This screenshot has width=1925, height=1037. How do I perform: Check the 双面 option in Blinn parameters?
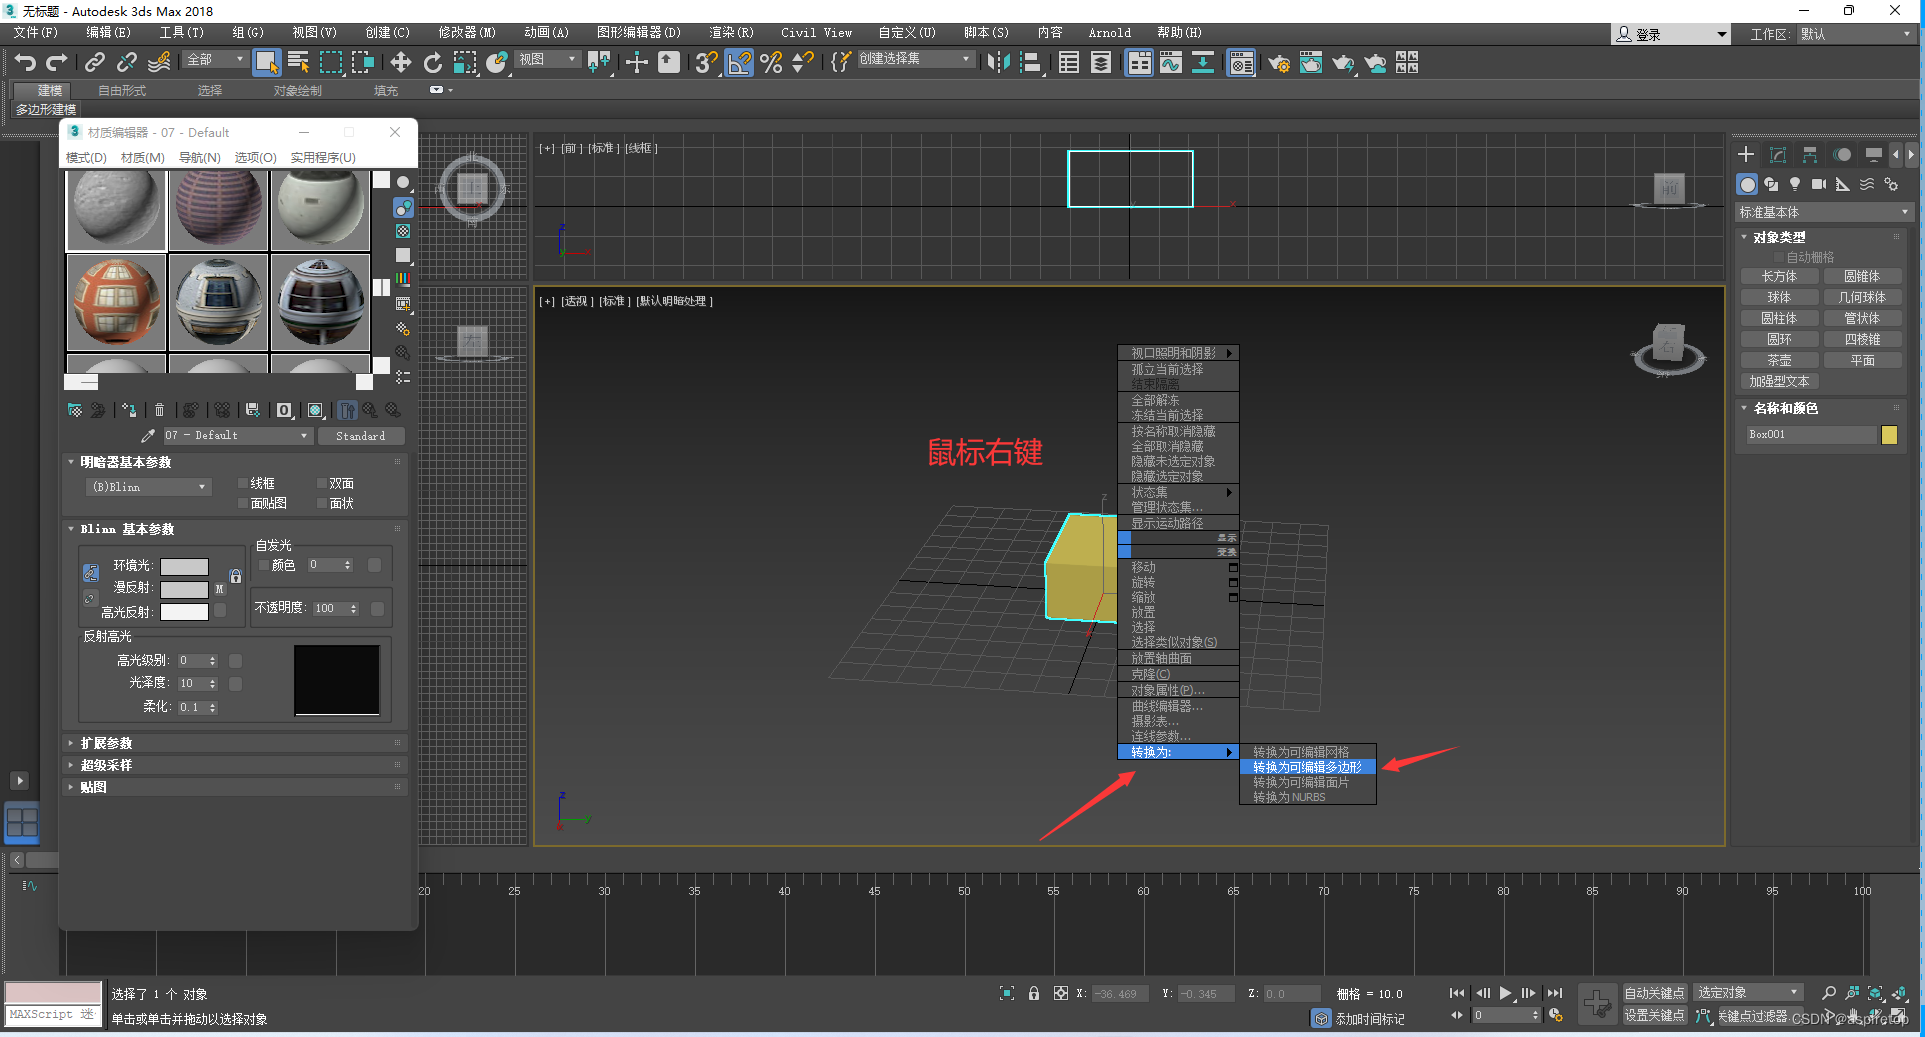point(320,484)
